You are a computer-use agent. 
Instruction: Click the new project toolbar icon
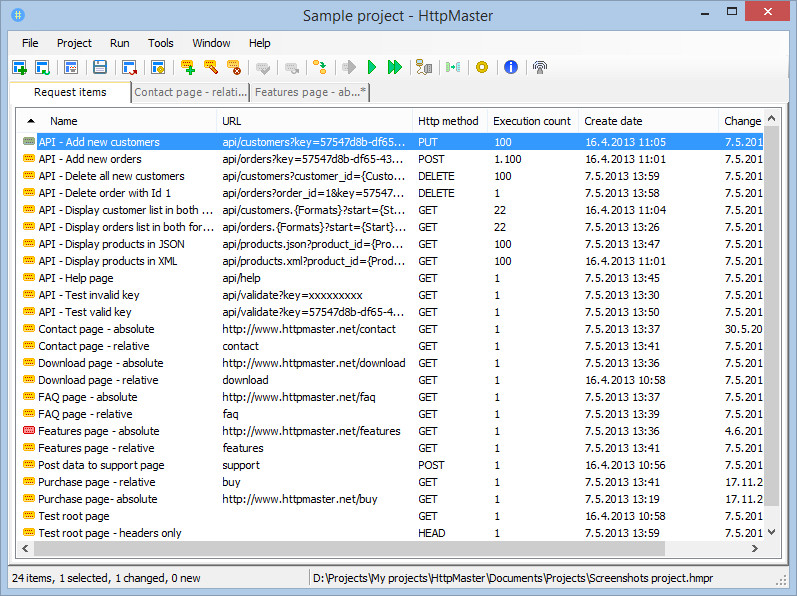pyautogui.click(x=19, y=67)
